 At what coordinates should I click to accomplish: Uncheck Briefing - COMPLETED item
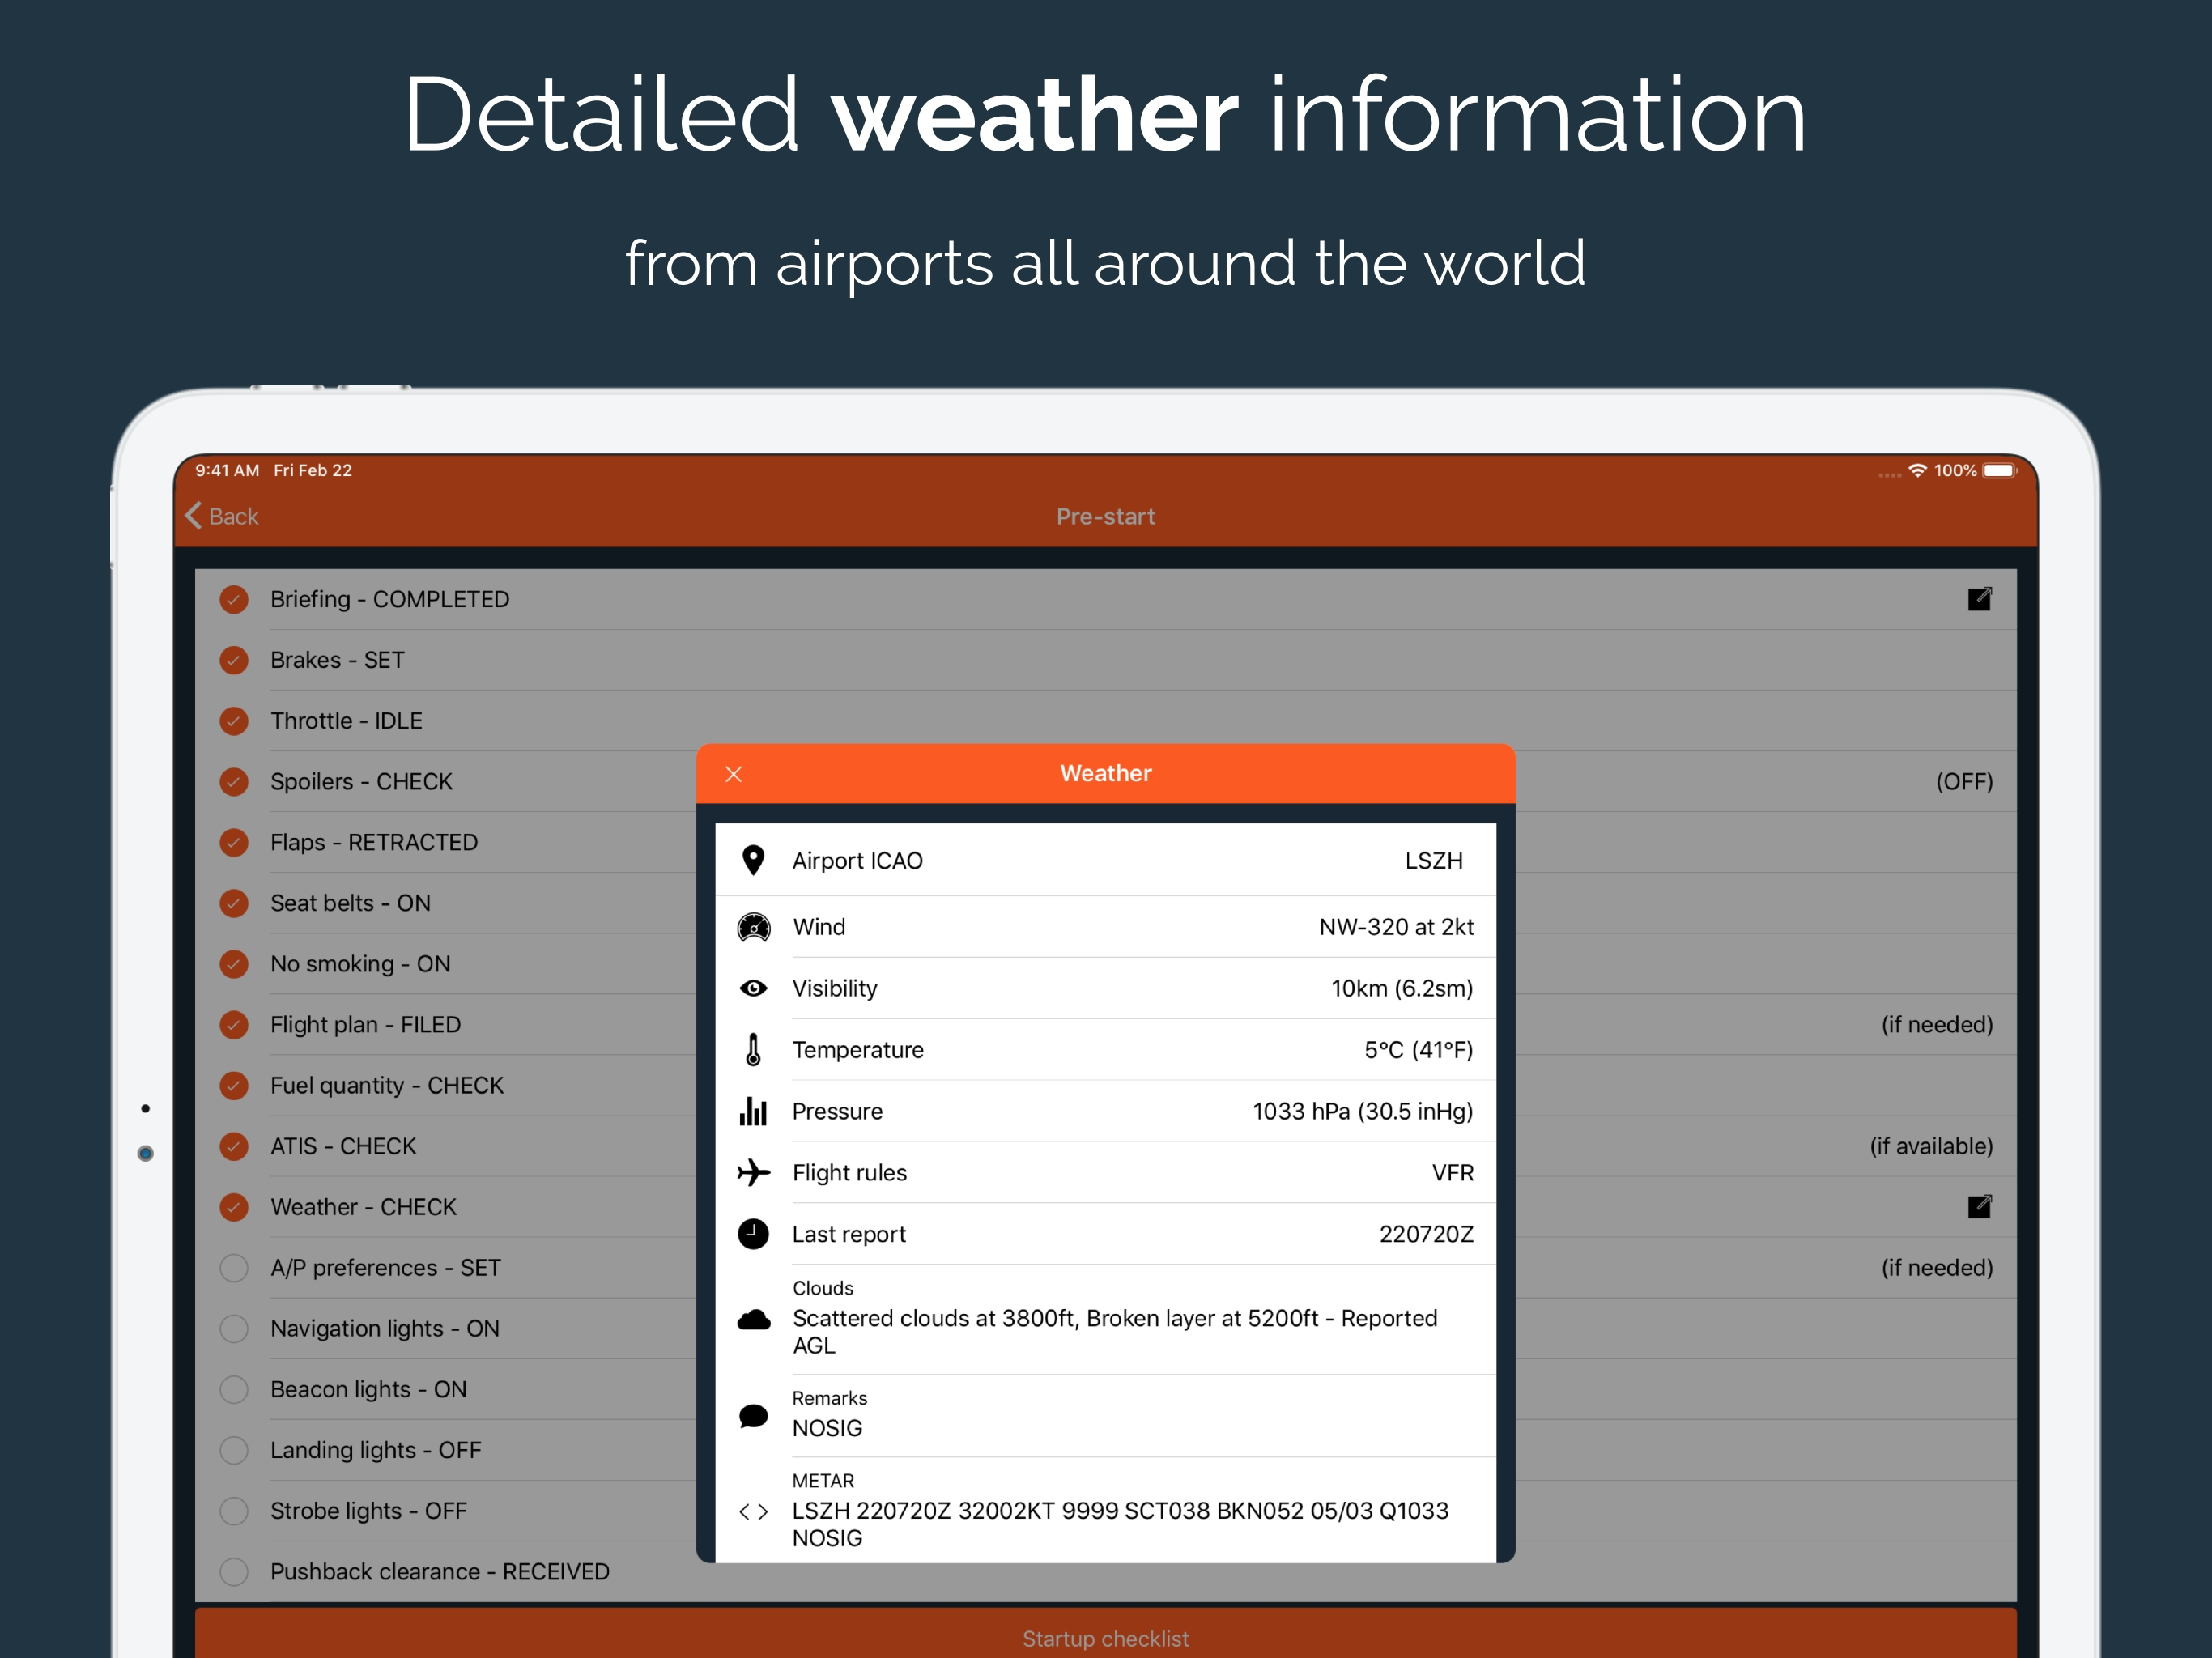point(234,599)
